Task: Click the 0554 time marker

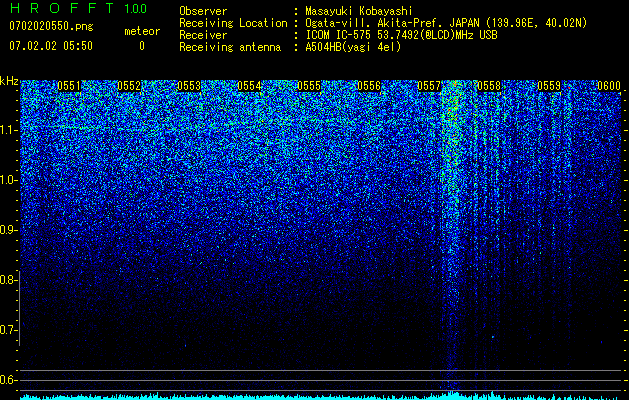Action: (249, 86)
